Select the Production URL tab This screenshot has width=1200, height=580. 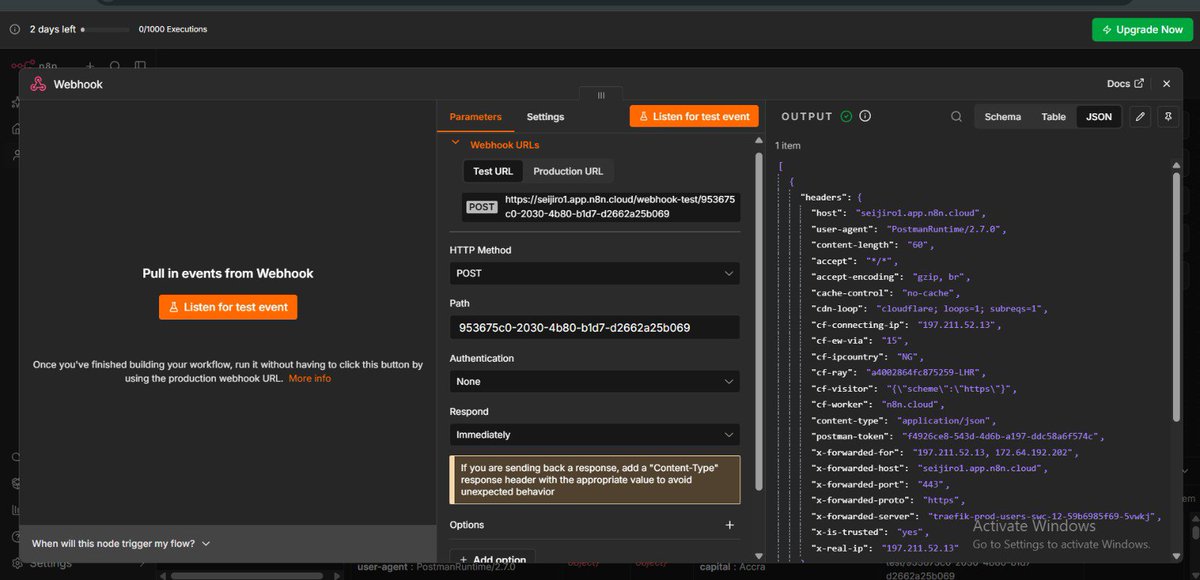coord(568,171)
